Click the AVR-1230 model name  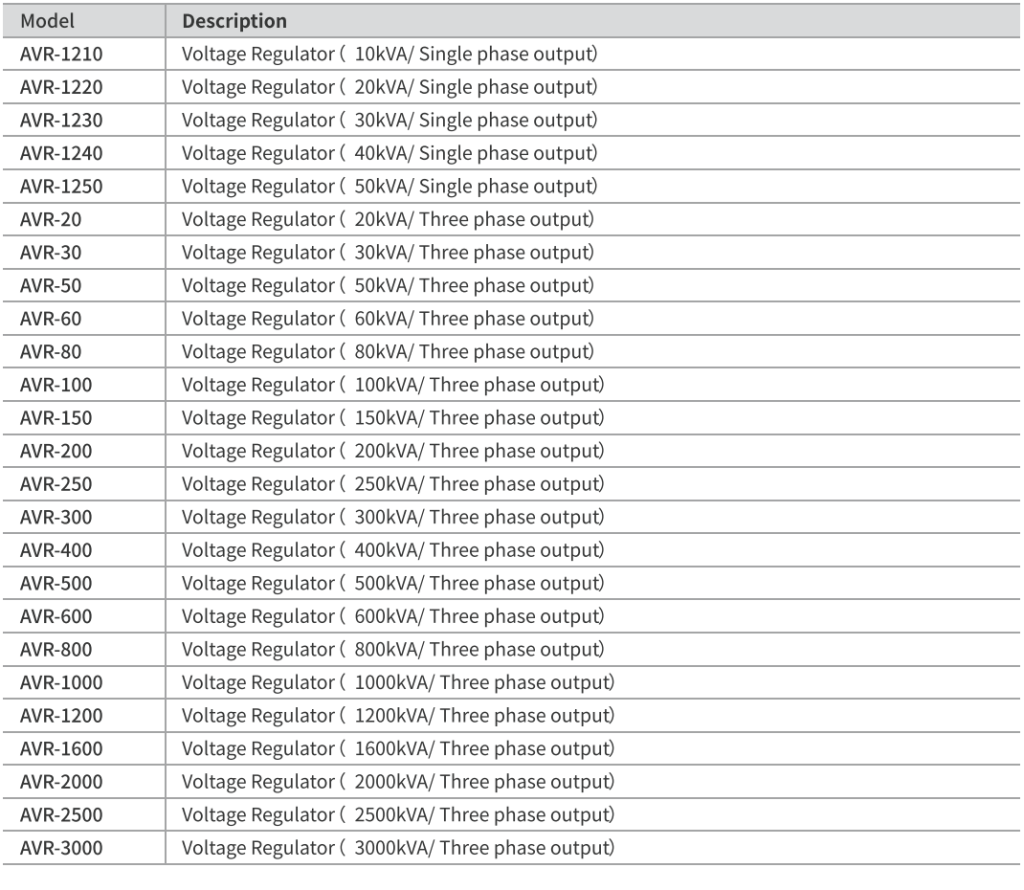61,120
